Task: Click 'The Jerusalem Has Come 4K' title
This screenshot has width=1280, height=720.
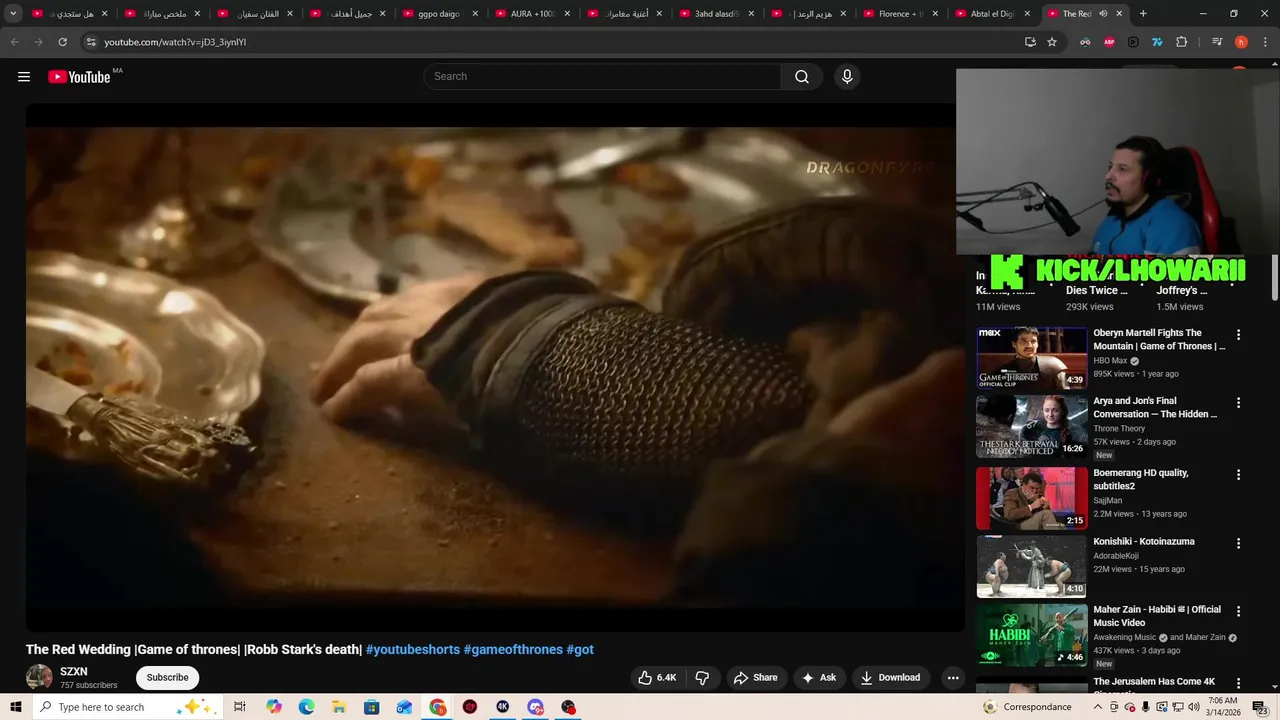Action: pos(1154,682)
